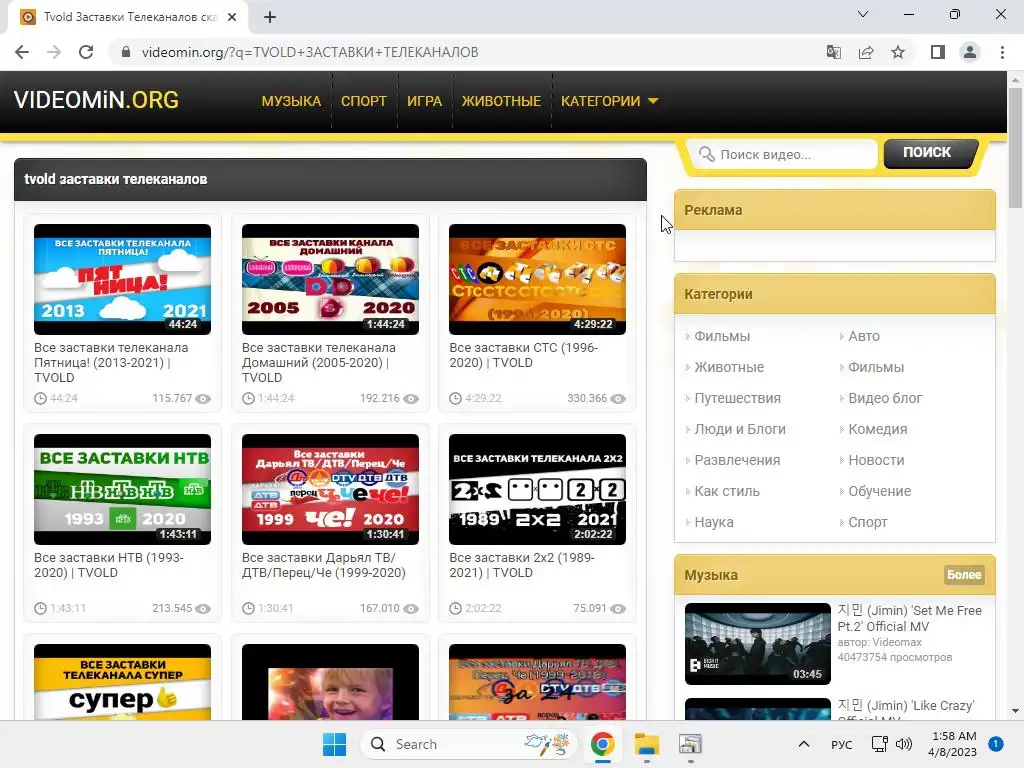Open the НТВ 1993-2020 video thumbnail

pos(122,489)
